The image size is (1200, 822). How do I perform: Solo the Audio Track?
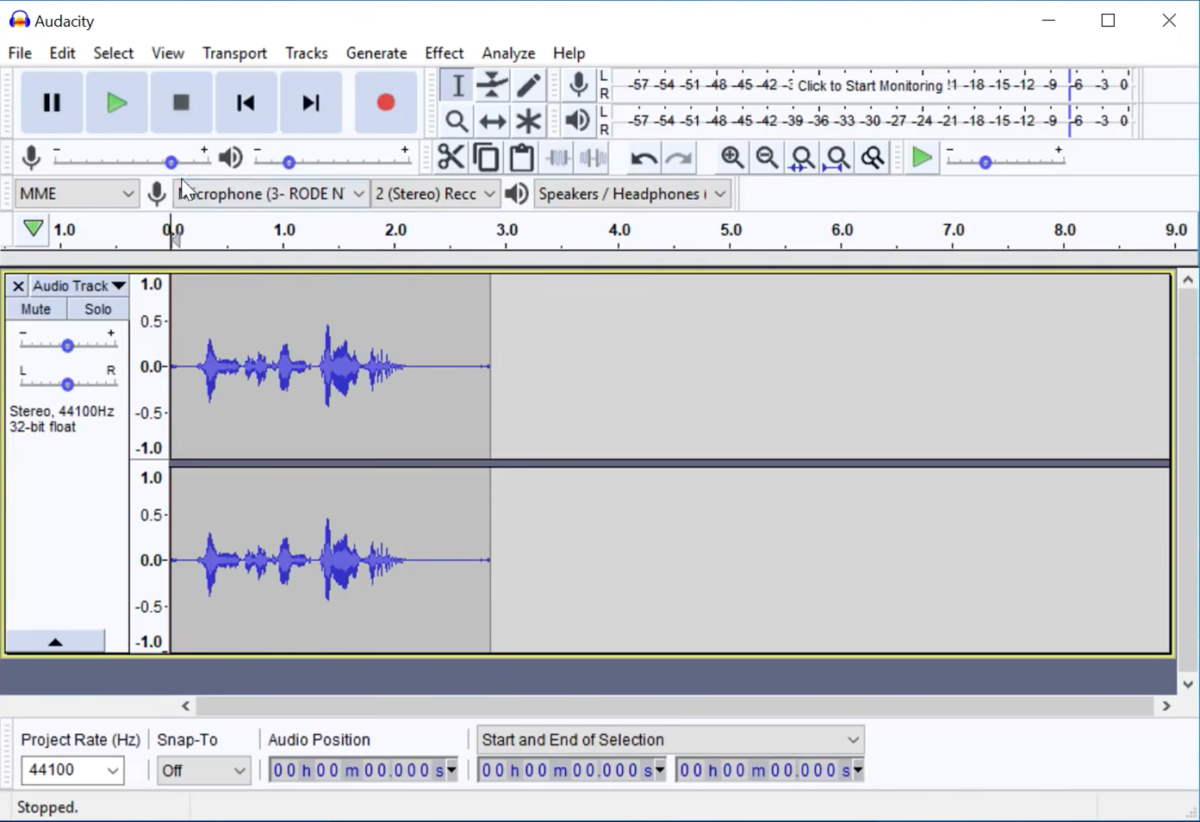(98, 309)
